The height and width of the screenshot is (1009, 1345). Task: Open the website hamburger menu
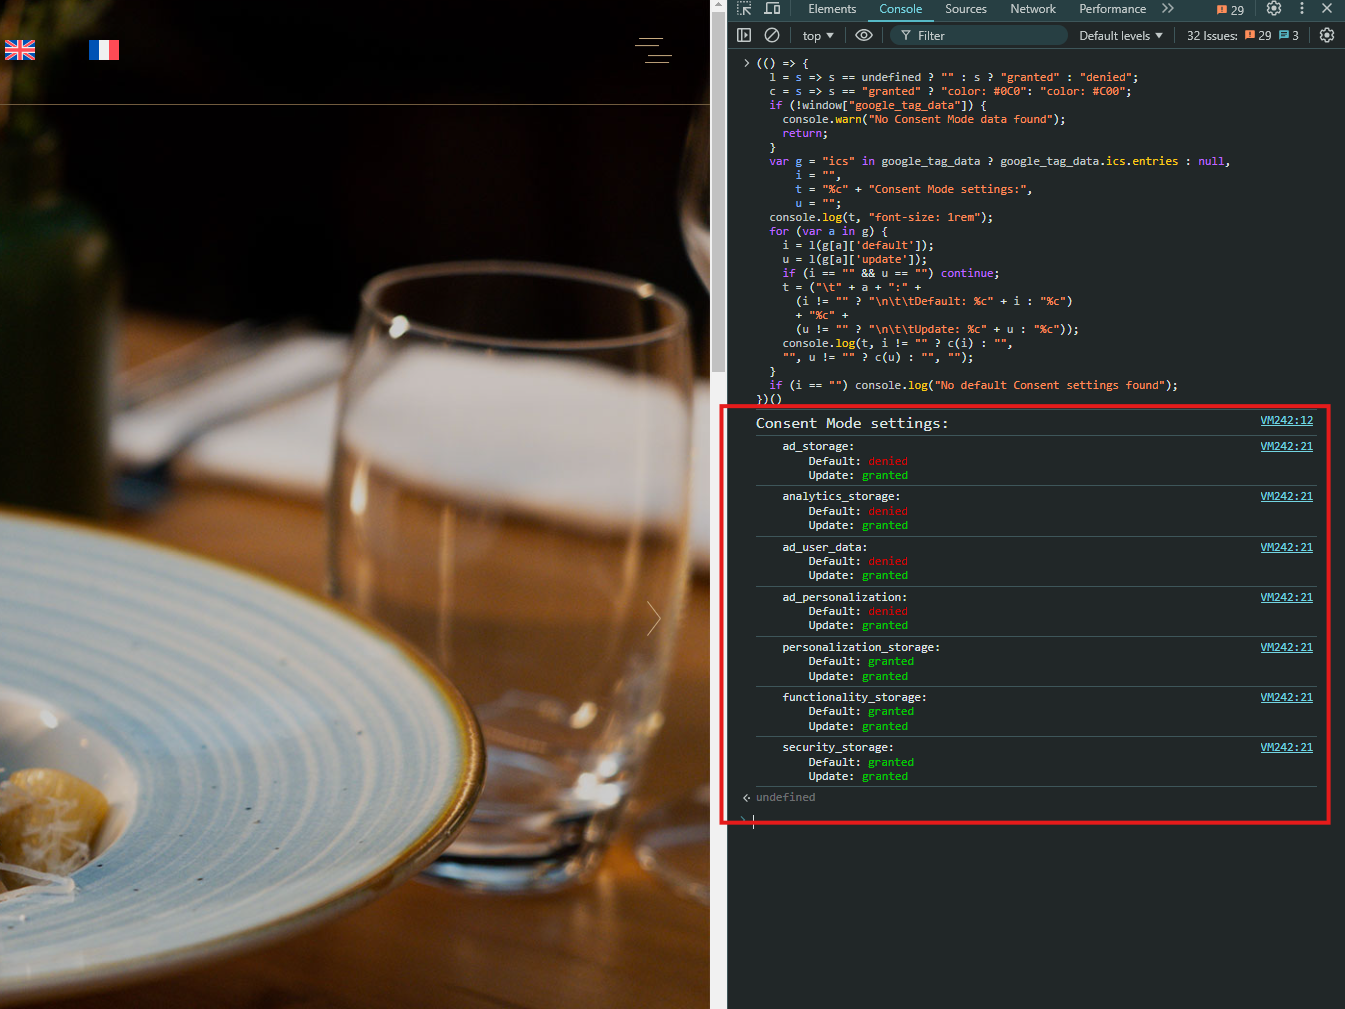(x=653, y=50)
